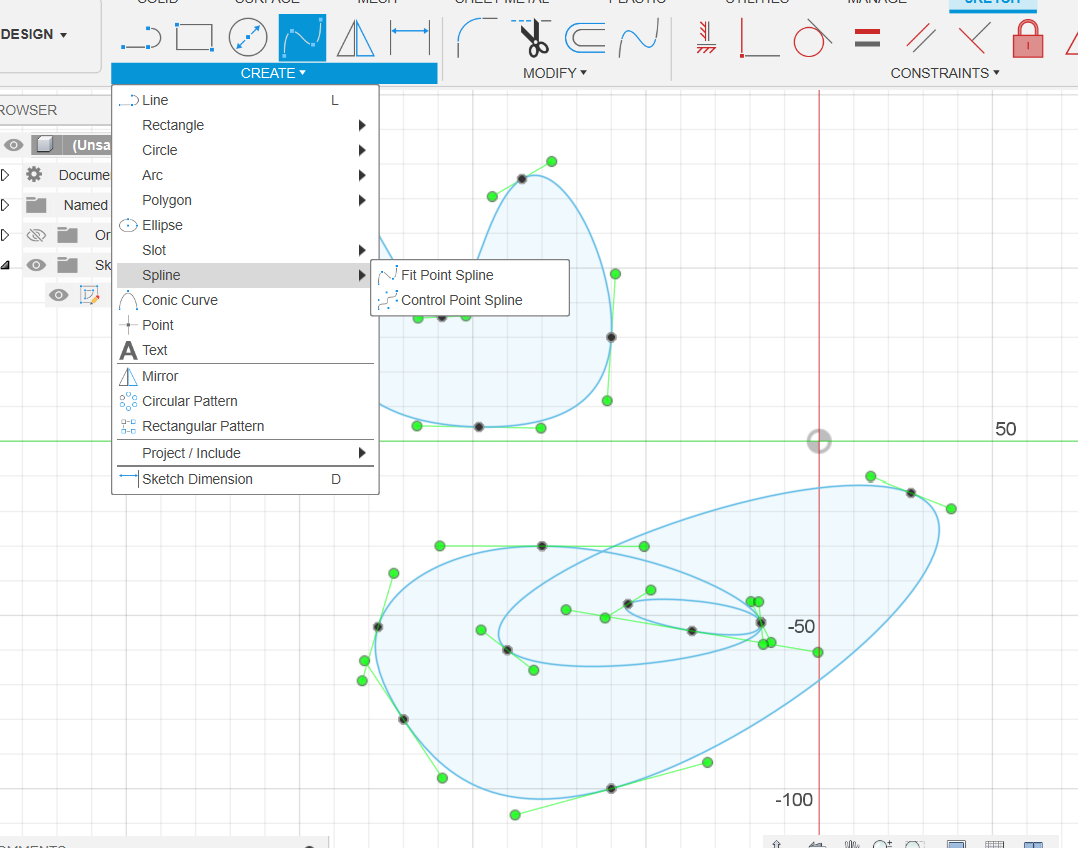Toggle visibility of the root component
Screen dimensions: 1078x848
tap(14, 145)
